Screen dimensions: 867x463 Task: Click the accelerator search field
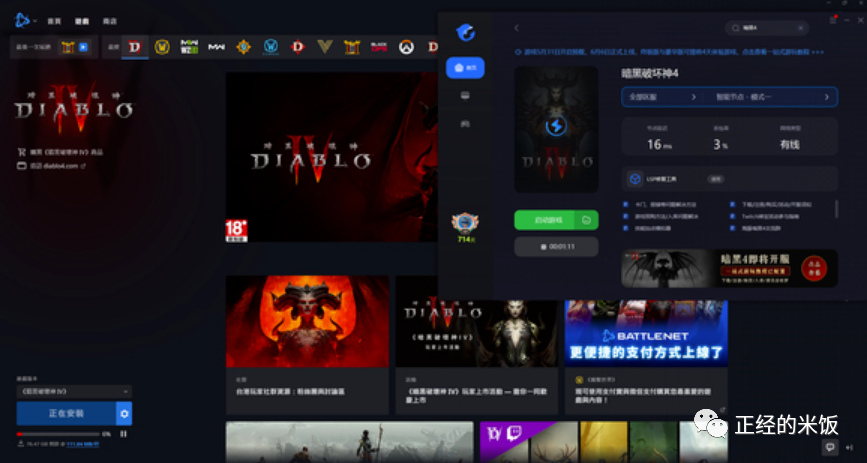coord(767,28)
